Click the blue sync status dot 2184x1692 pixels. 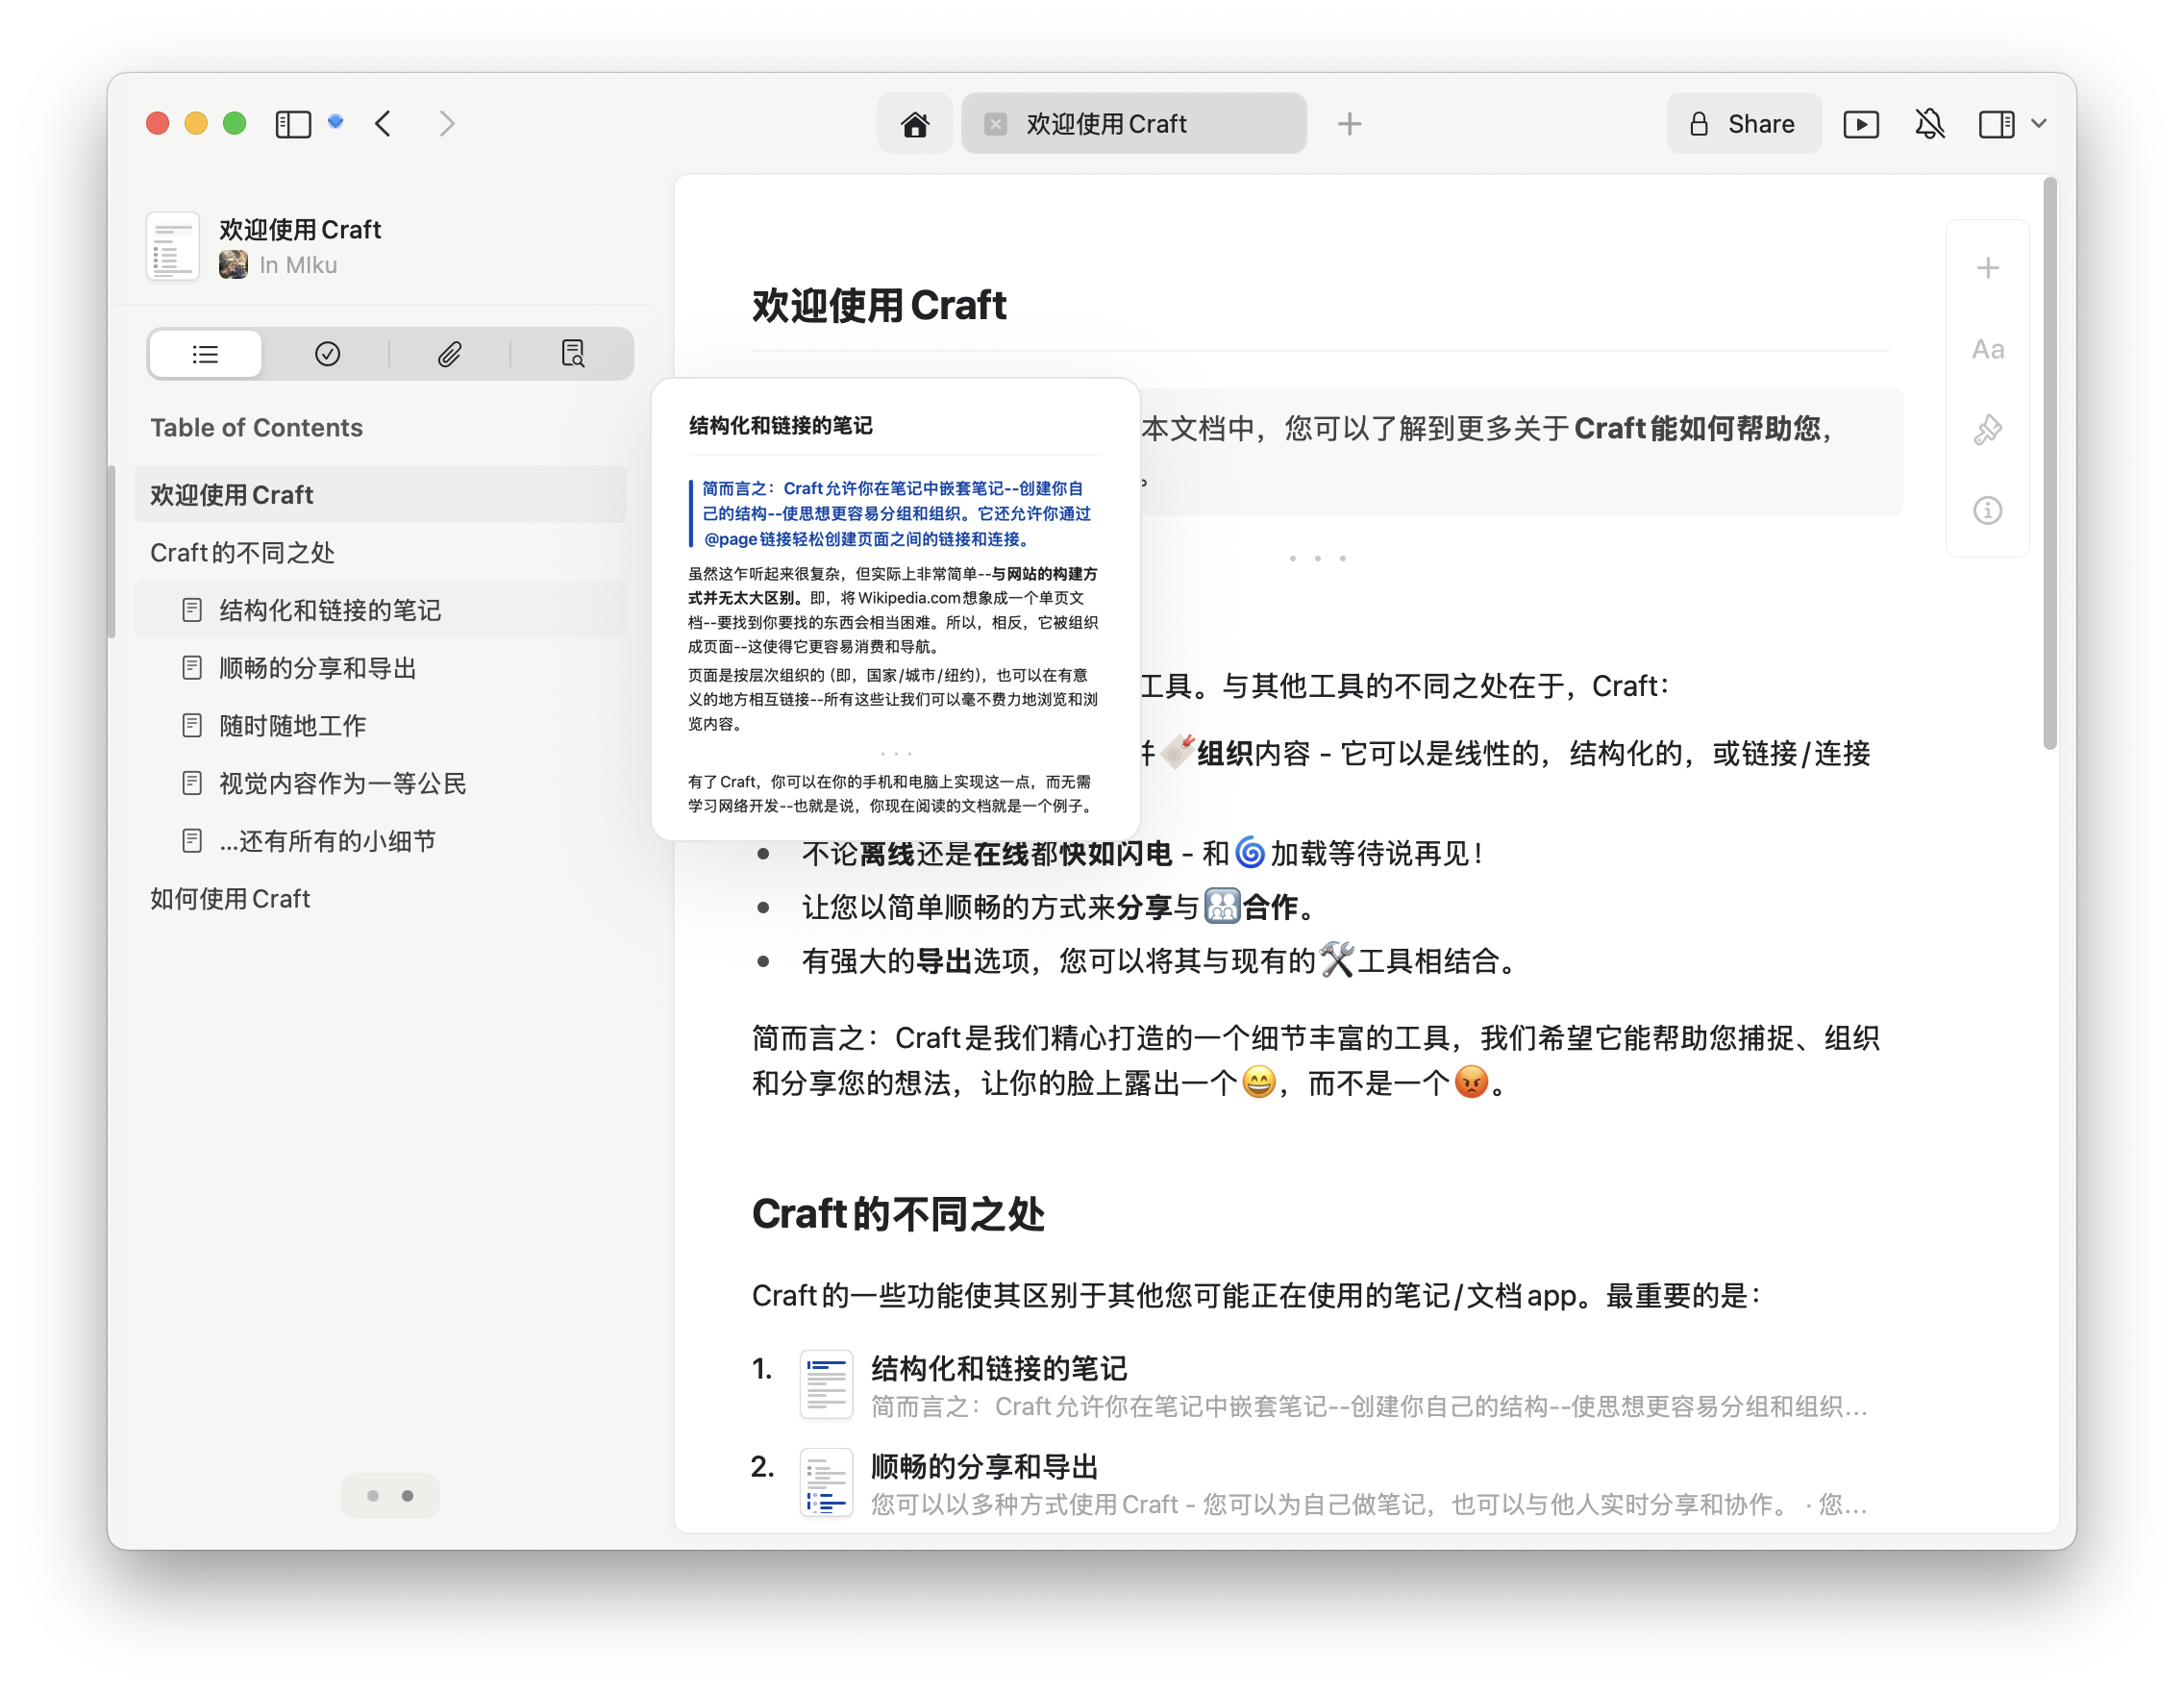[336, 121]
